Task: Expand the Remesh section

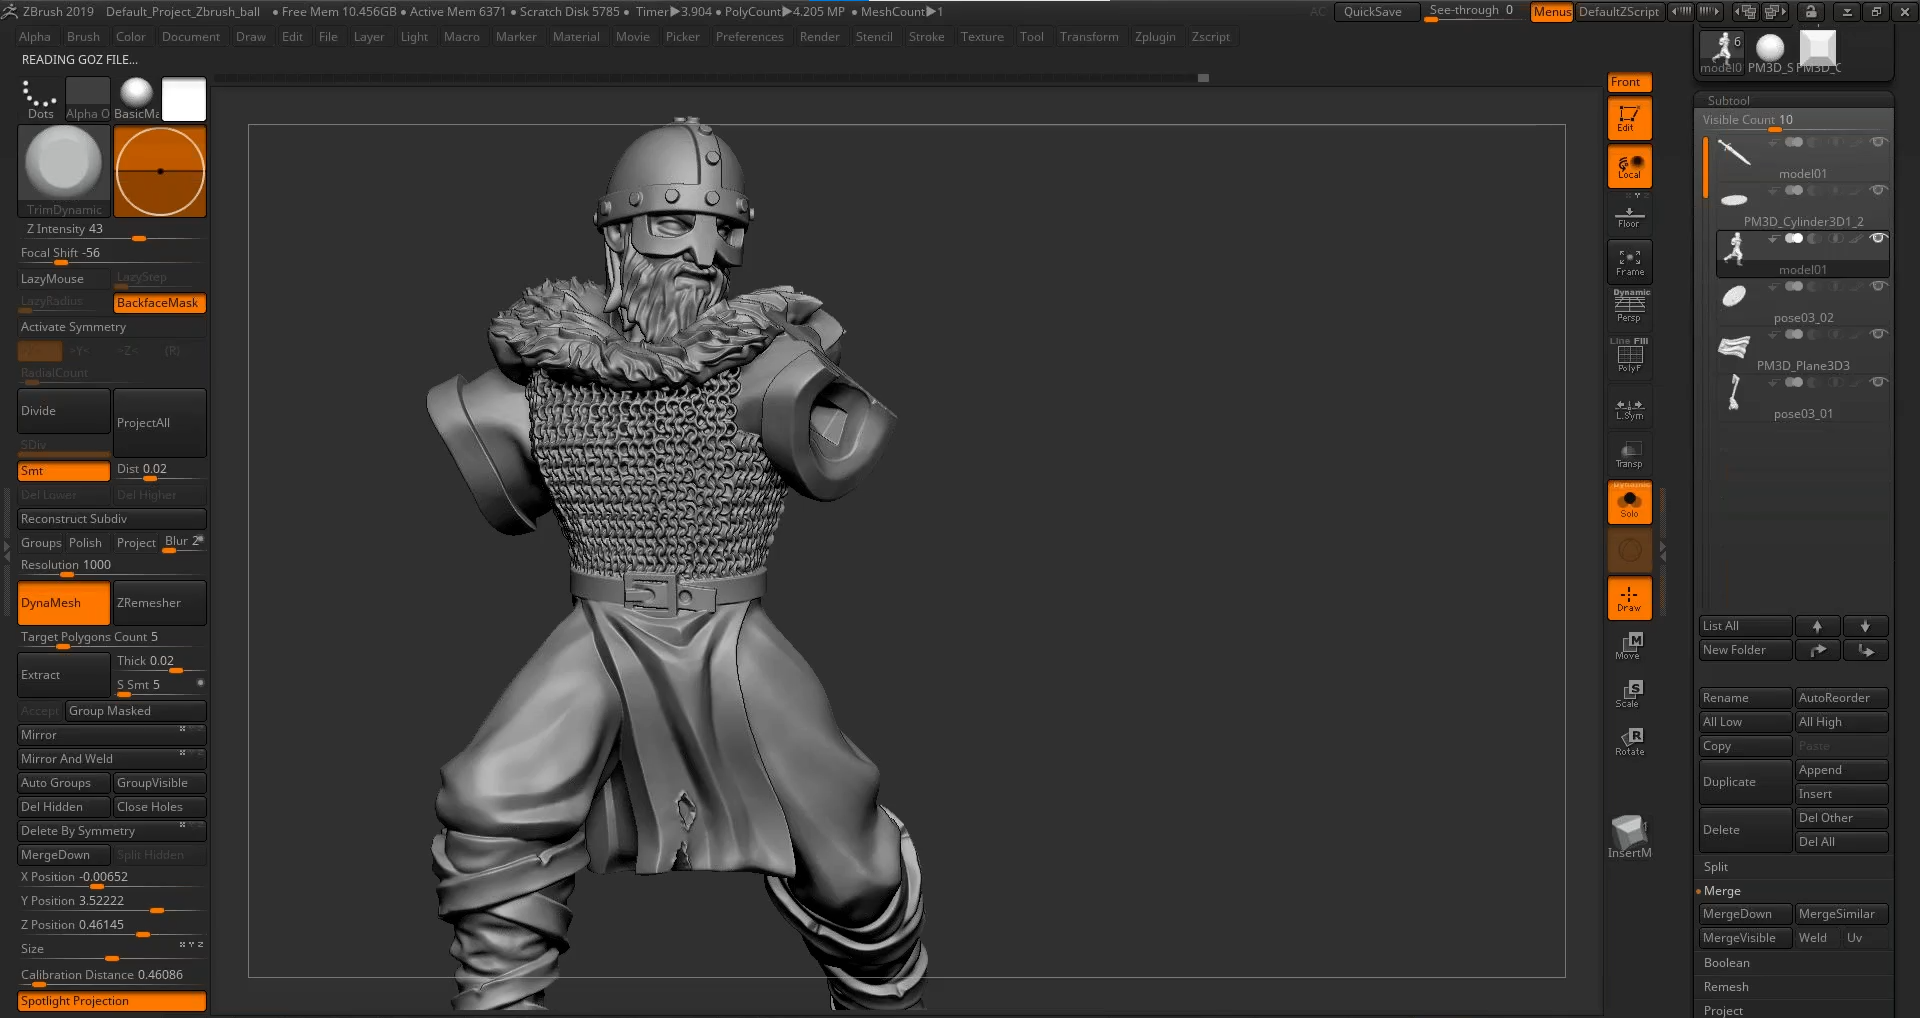Action: point(1726,987)
